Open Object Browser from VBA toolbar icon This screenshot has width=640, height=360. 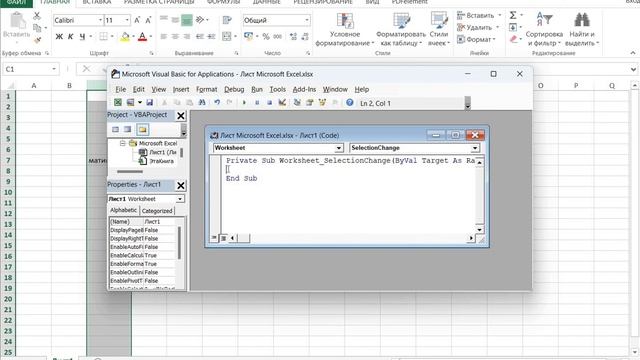point(322,103)
